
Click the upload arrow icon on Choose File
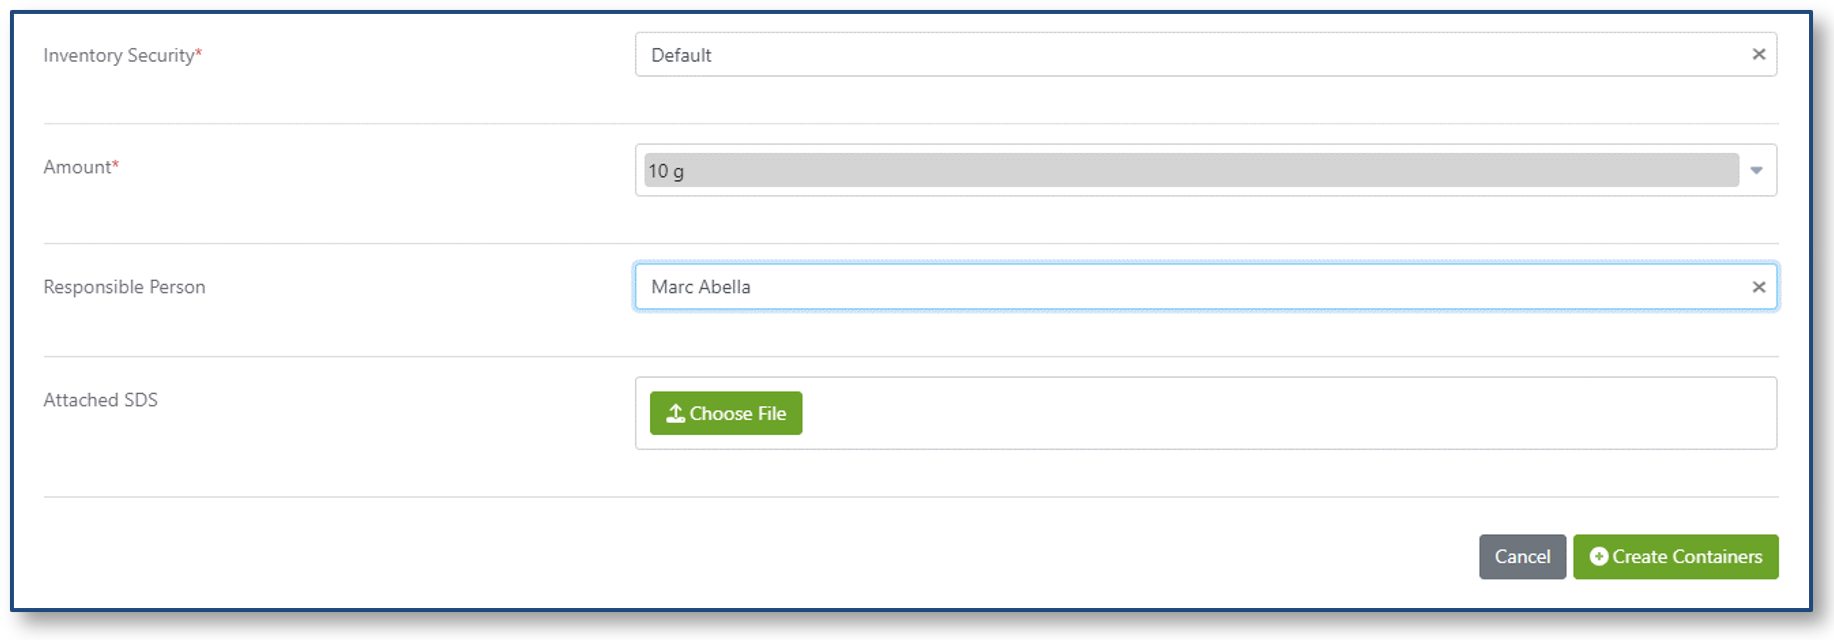point(676,413)
